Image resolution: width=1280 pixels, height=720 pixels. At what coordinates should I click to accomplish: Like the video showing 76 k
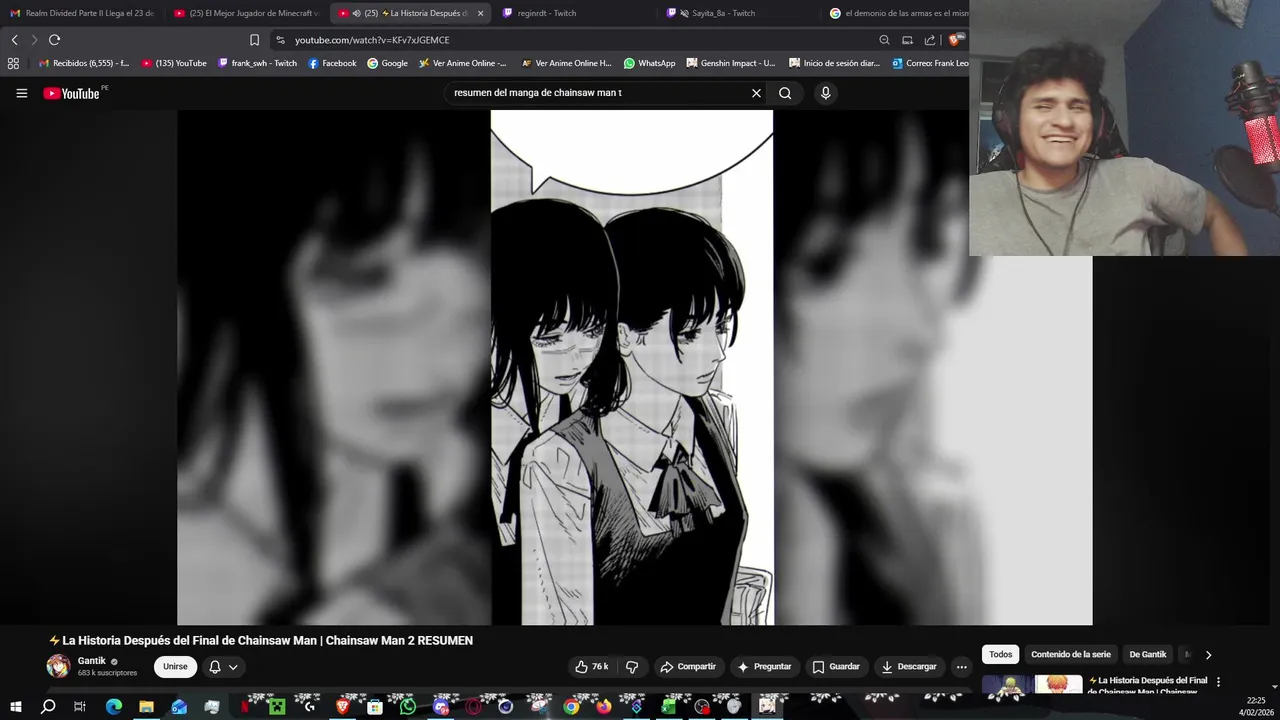pos(591,667)
